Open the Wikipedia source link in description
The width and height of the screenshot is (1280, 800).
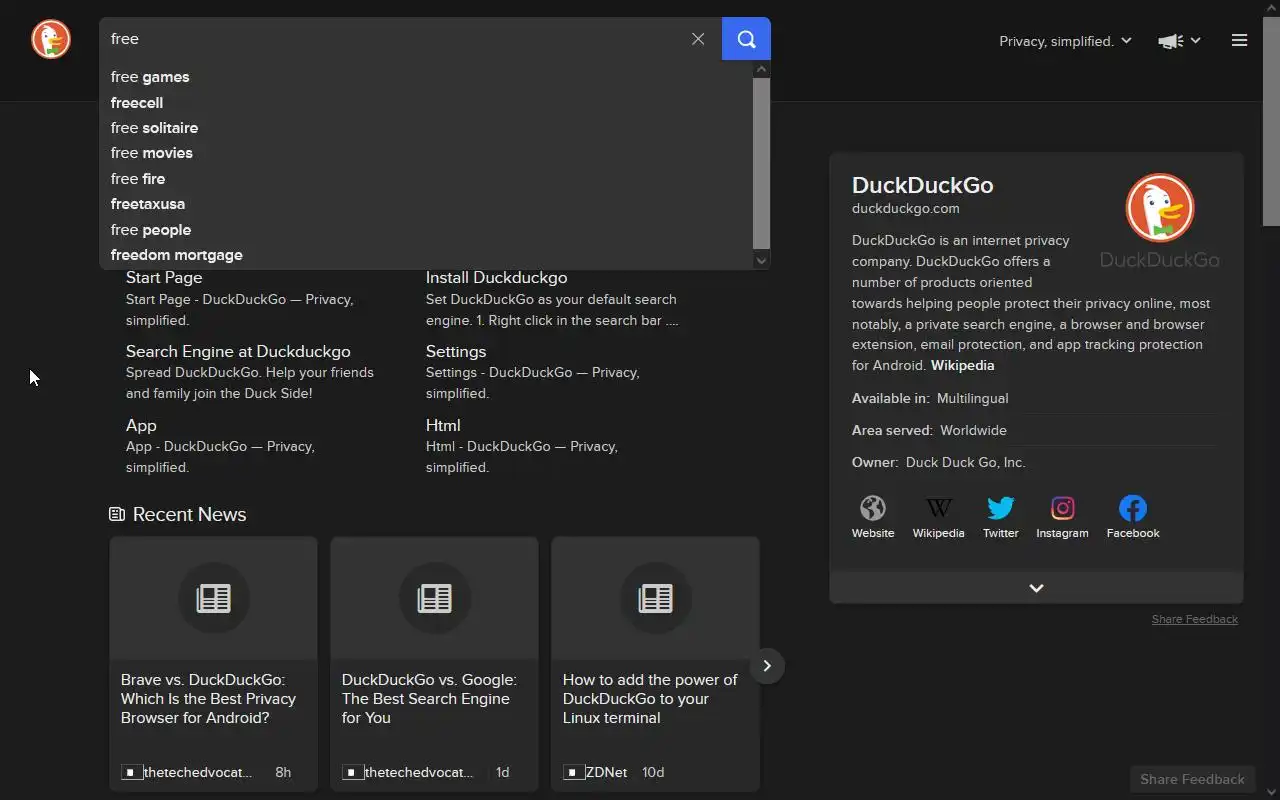pos(962,366)
